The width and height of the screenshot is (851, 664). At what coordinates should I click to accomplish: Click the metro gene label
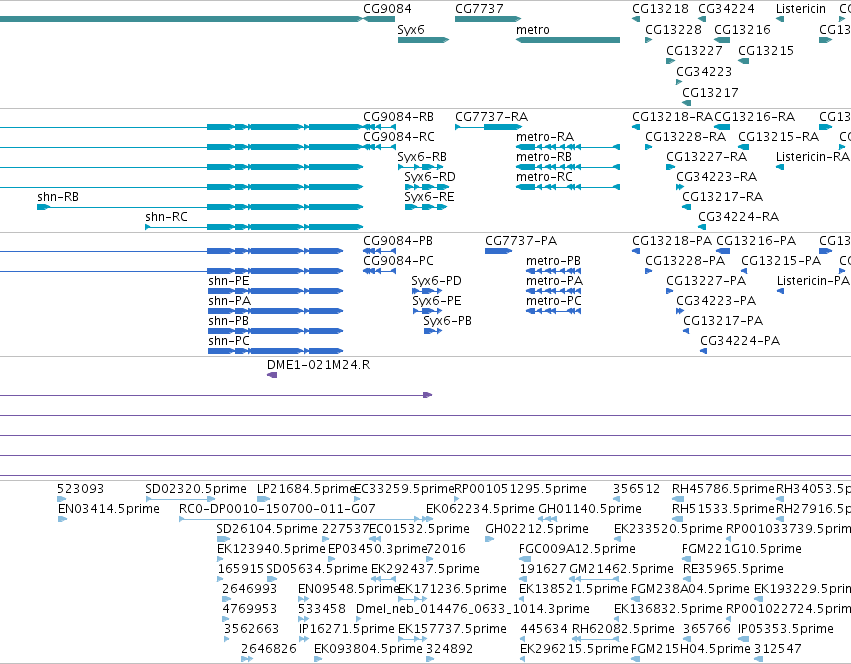532,30
